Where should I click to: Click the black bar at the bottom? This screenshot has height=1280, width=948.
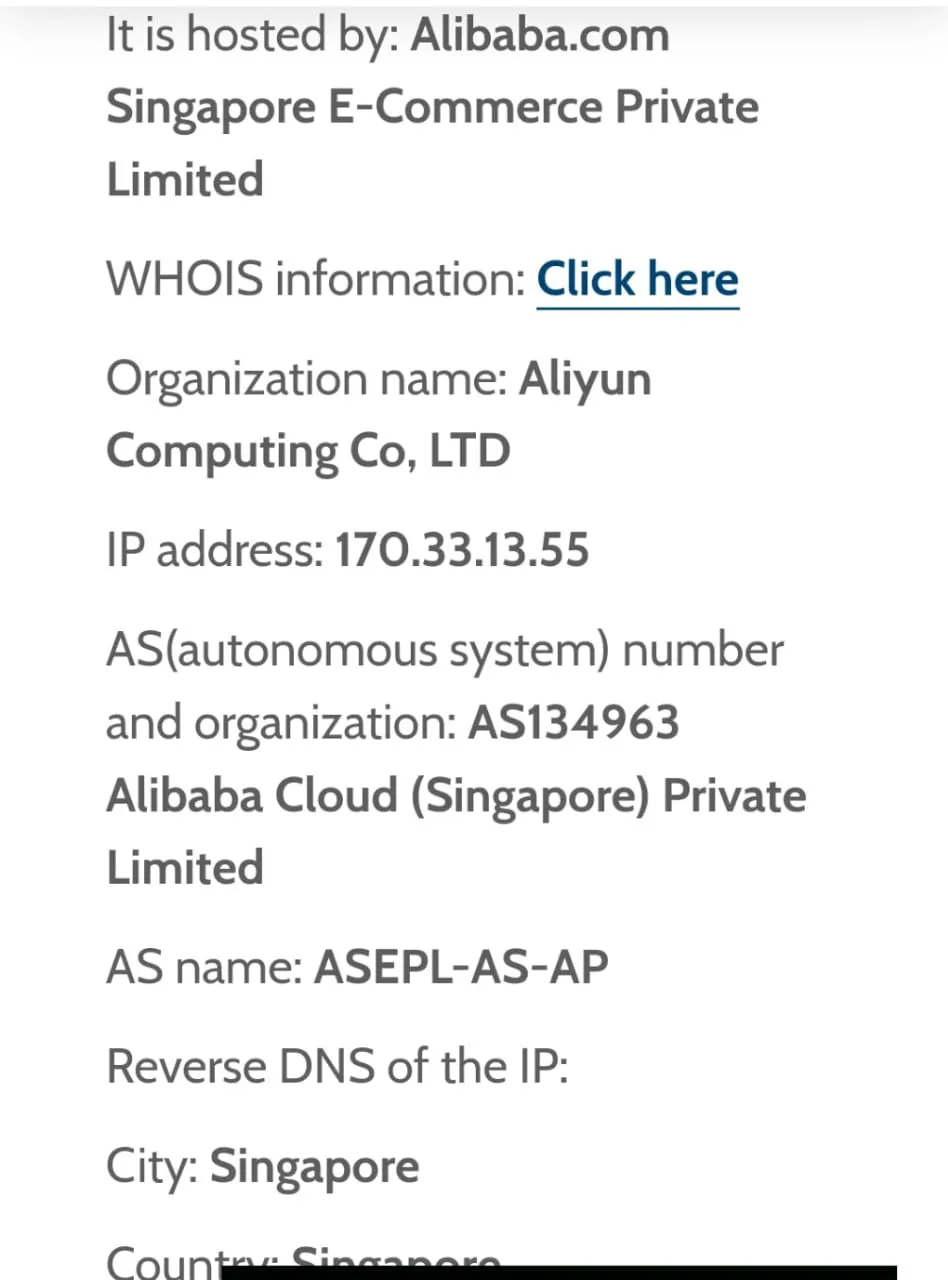[x=560, y=1272]
